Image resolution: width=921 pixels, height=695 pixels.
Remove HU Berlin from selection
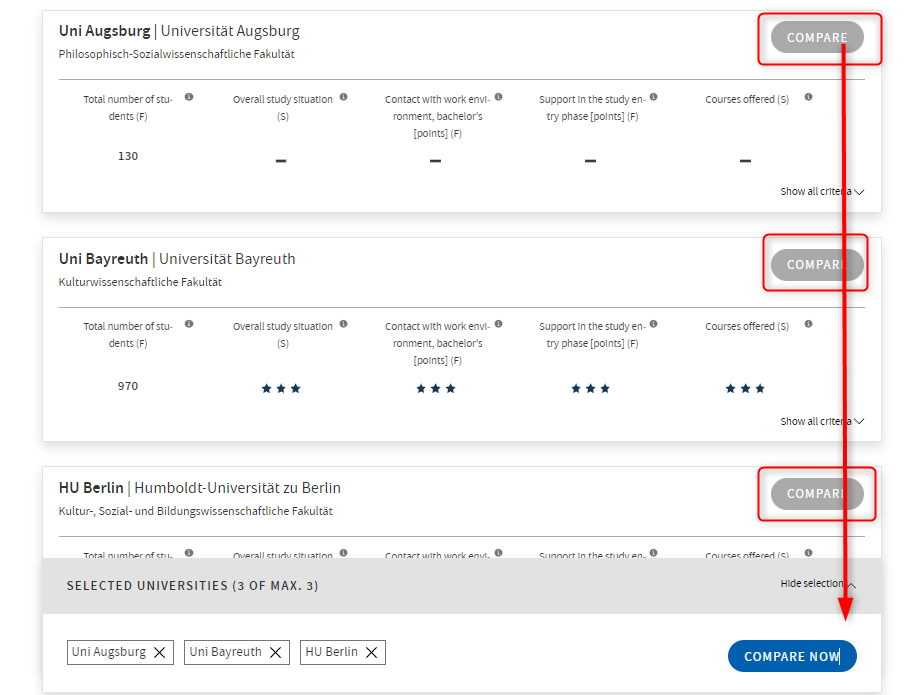coord(371,653)
